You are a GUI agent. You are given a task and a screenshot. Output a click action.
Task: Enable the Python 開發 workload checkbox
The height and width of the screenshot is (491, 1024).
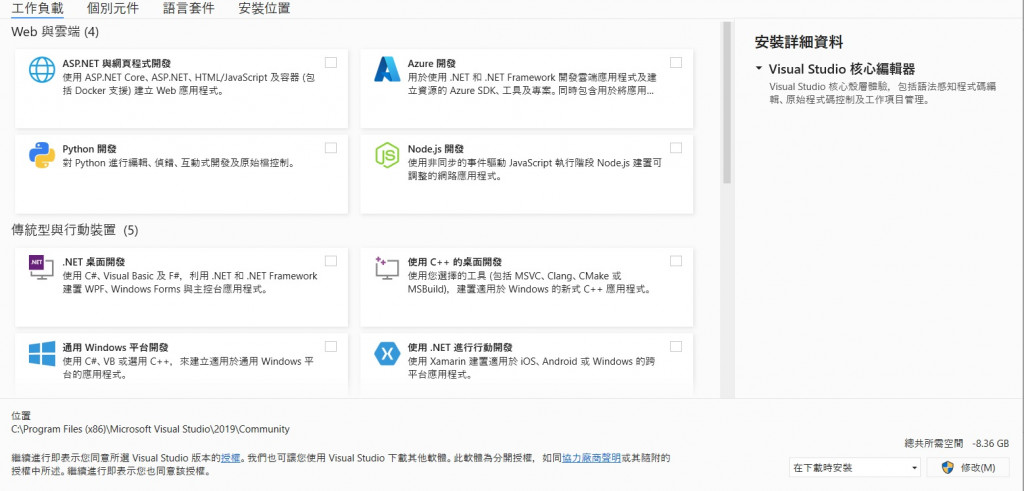click(331, 148)
